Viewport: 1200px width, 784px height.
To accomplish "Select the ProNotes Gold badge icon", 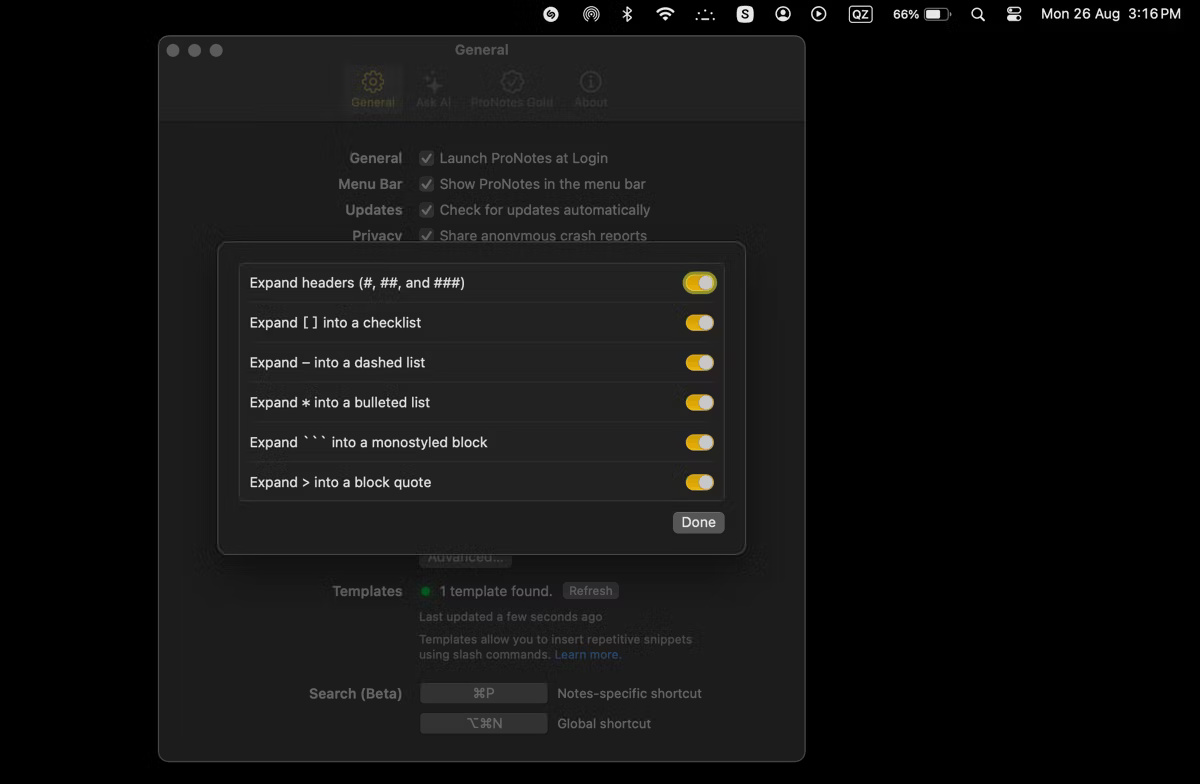I will pos(511,83).
